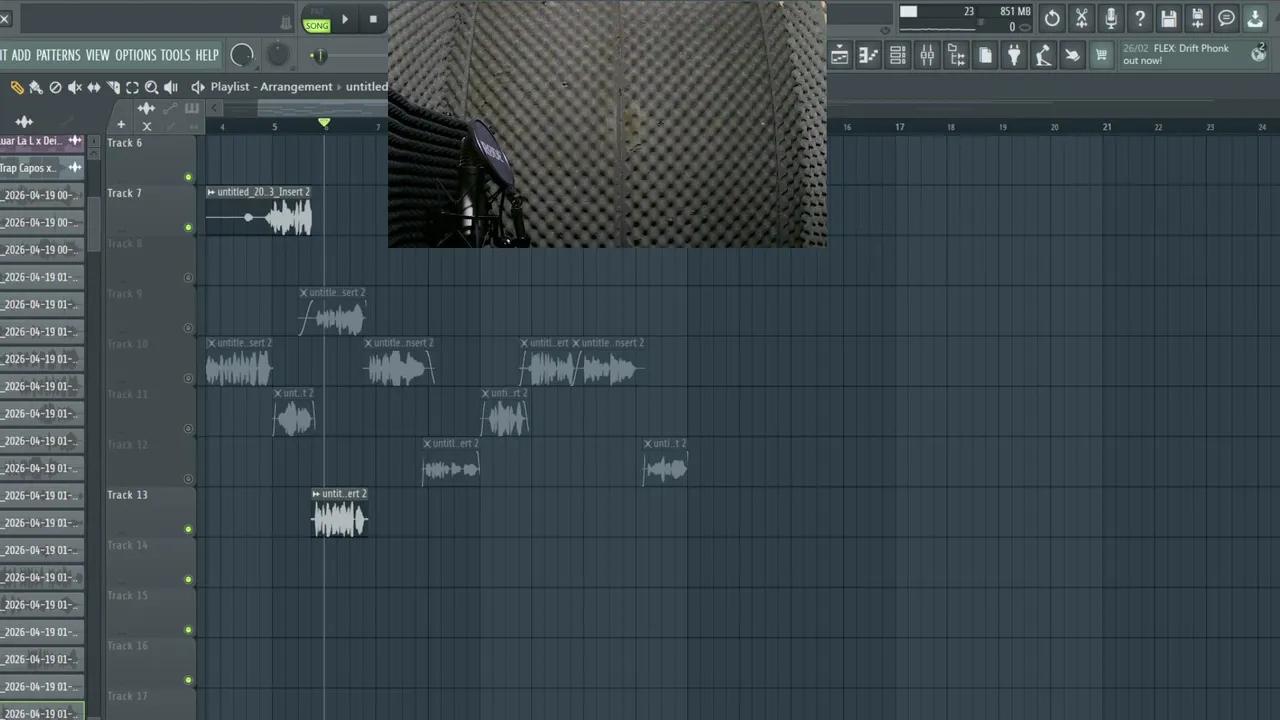1280x720 pixels.
Task: Select the Draw pencil tool
Action: pos(17,87)
